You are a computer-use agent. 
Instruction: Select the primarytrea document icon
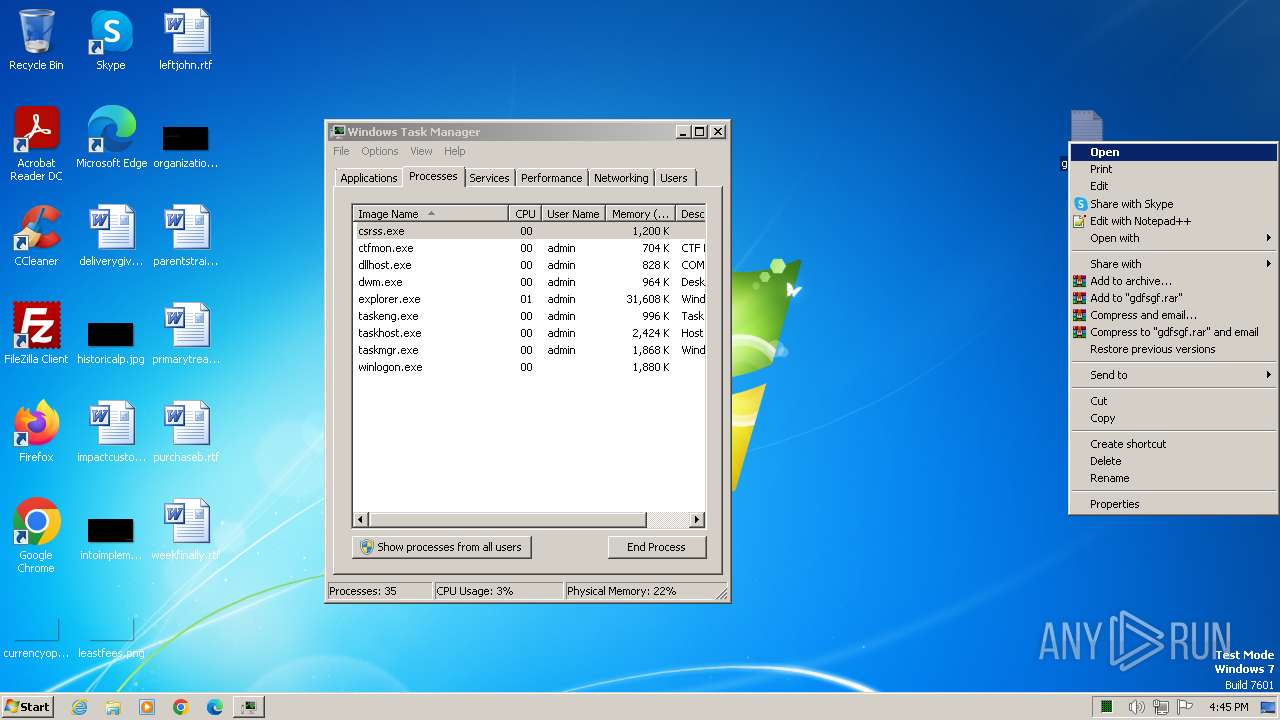(x=186, y=334)
